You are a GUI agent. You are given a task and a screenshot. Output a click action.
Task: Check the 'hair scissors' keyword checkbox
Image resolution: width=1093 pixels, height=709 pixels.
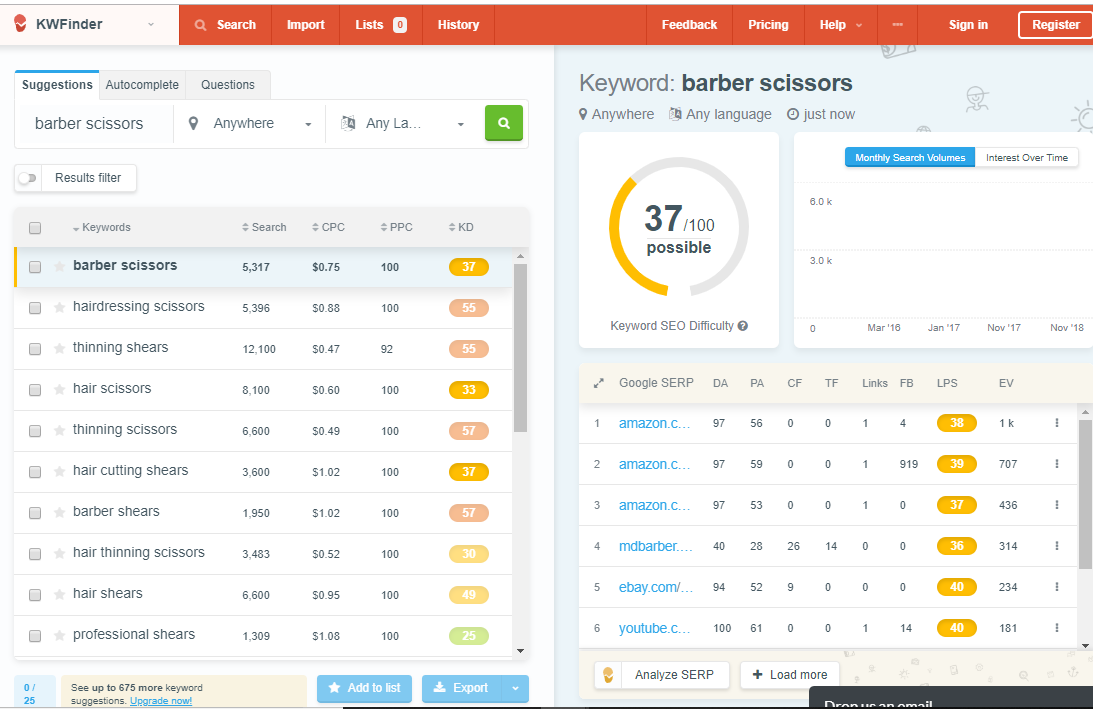tap(35, 390)
